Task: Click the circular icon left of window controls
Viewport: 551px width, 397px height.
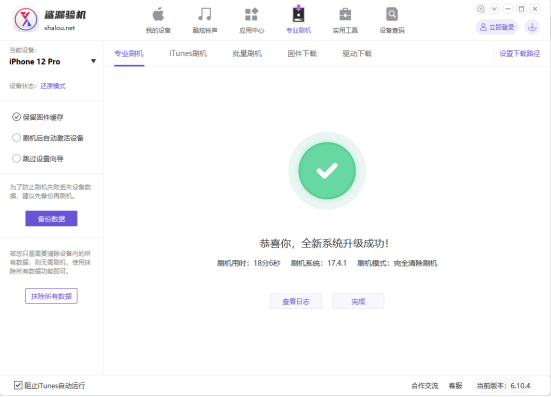Action: [x=481, y=9]
